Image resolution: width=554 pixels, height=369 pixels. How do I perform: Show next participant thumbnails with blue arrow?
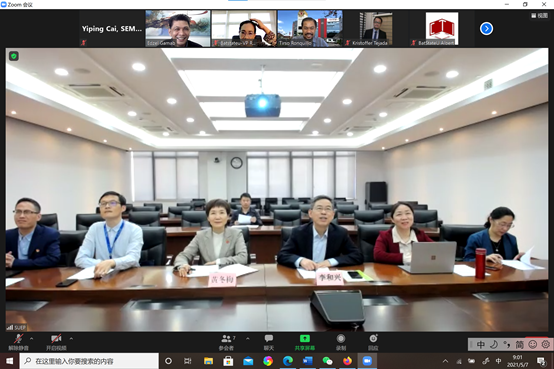point(487,29)
